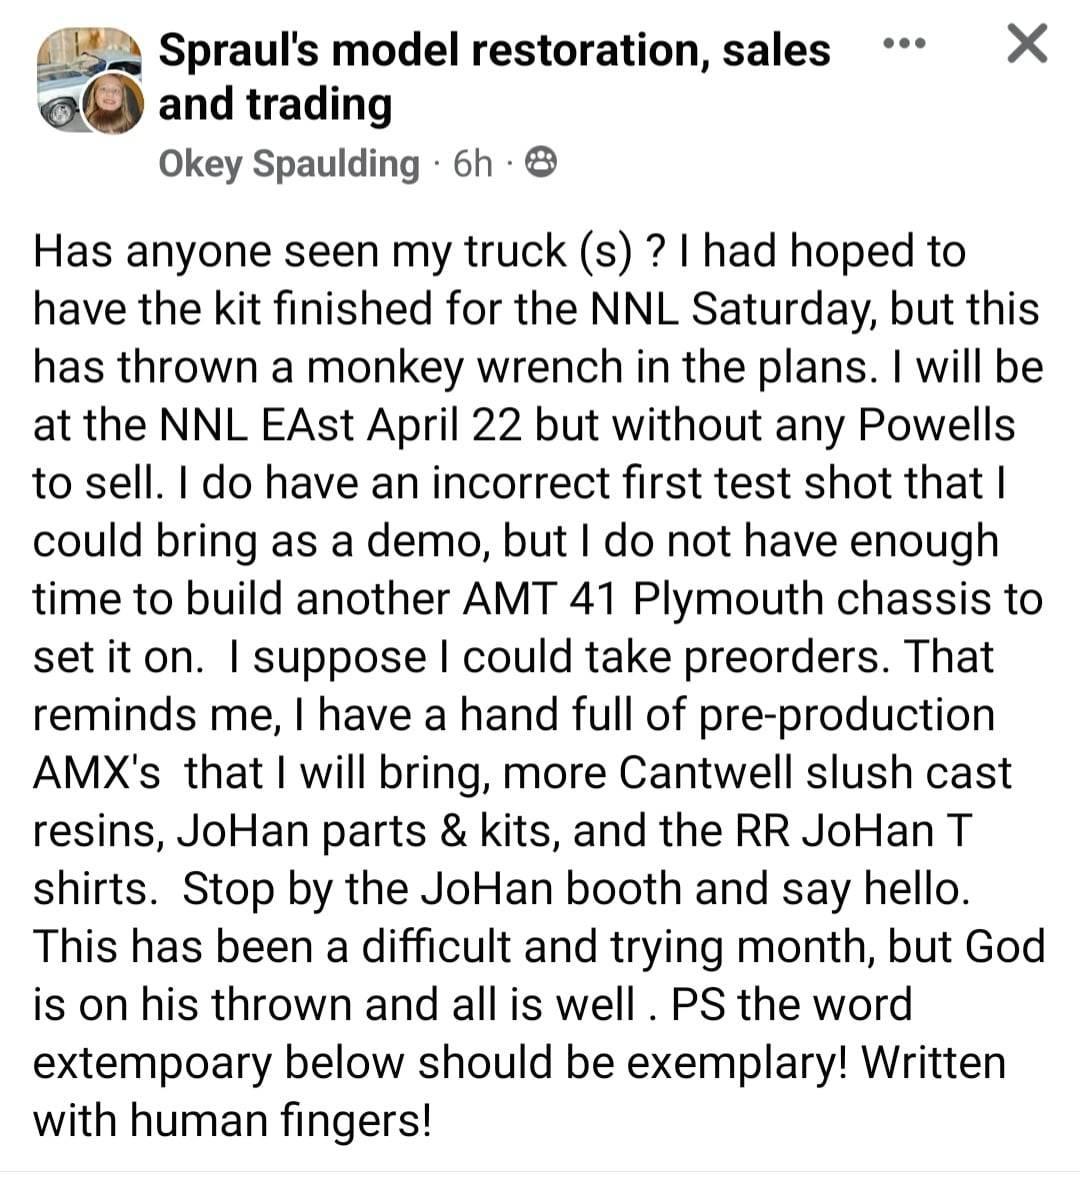Click the 'NNL EAst April 22' text

(340, 425)
